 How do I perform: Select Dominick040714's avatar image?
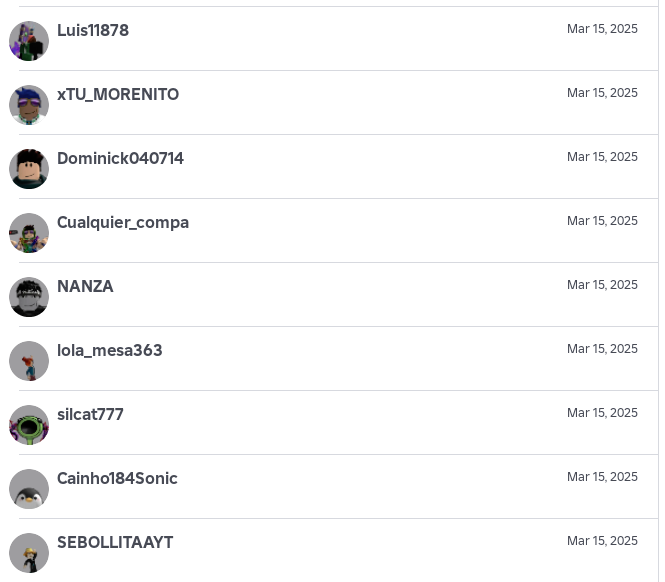29,169
